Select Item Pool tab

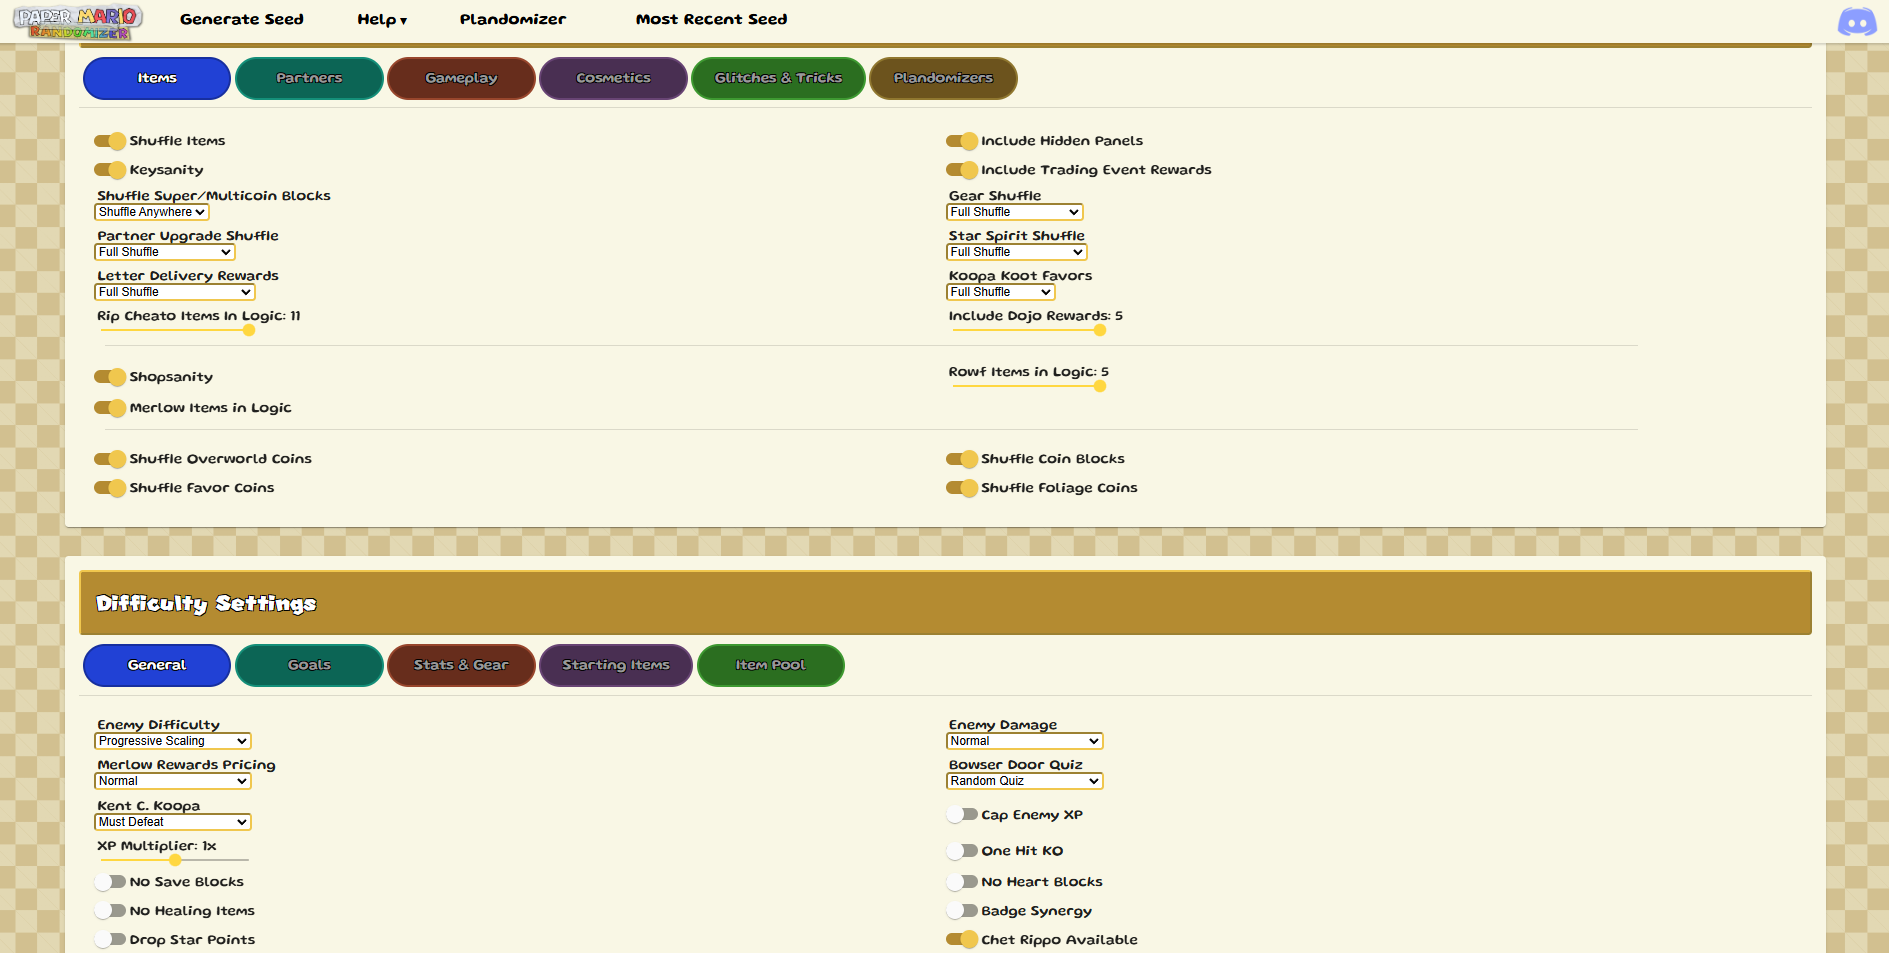coord(771,665)
